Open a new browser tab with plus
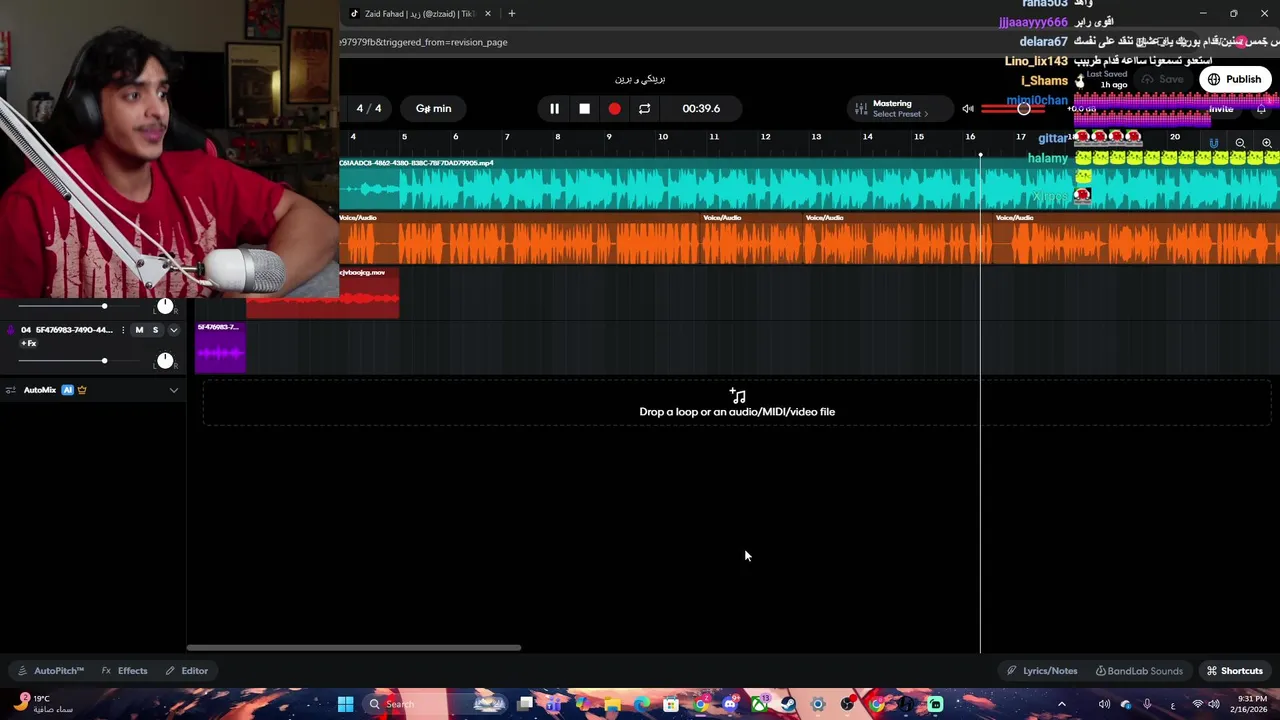This screenshot has width=1280, height=720. tap(511, 14)
